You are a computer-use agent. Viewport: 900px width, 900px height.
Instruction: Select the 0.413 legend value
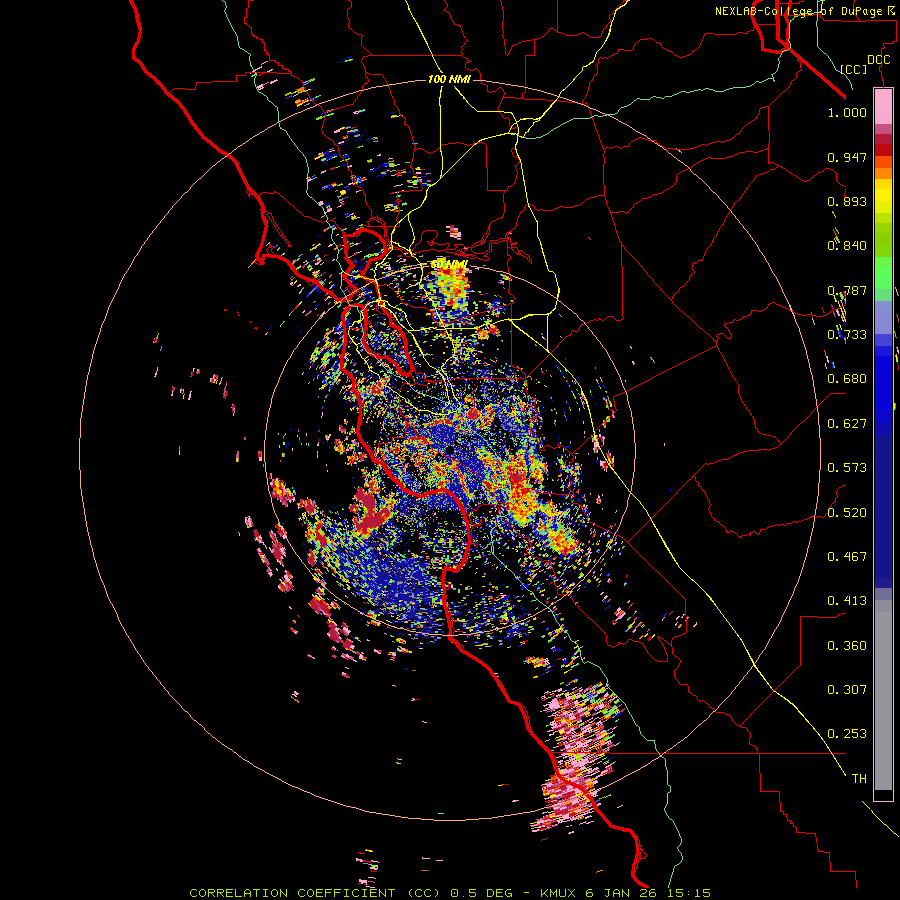pos(847,601)
